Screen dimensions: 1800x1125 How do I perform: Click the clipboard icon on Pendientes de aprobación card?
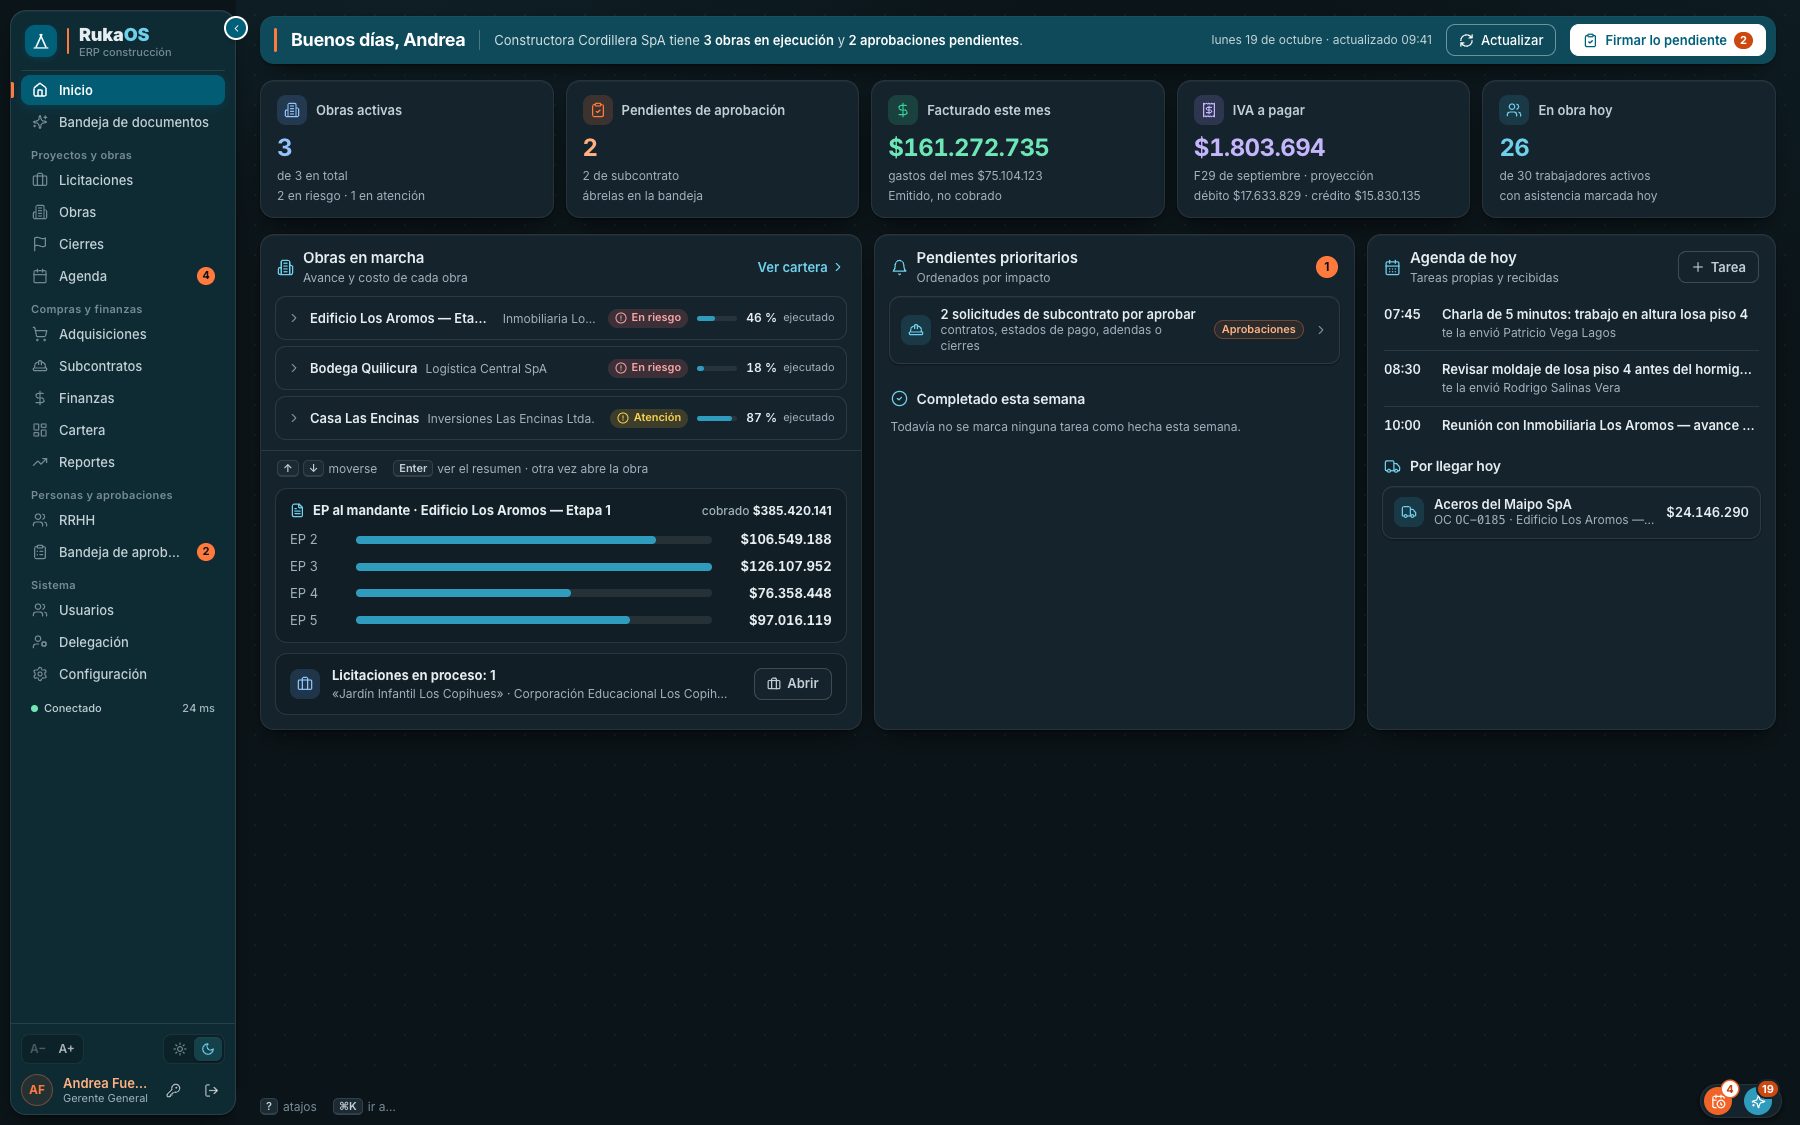597,110
